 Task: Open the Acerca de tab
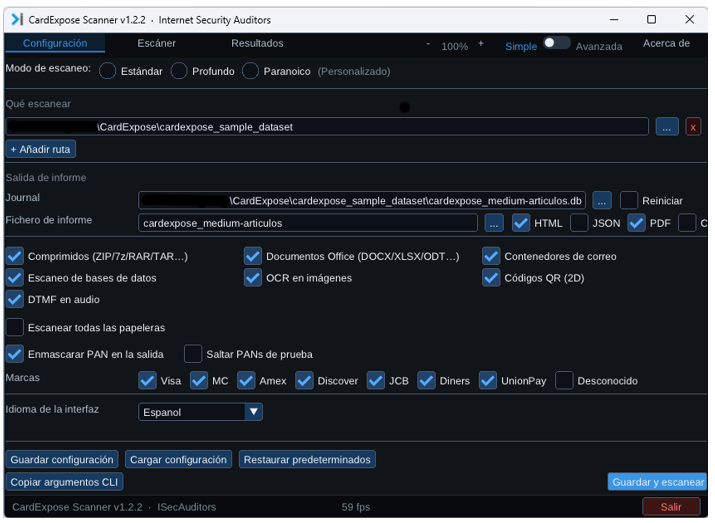click(x=666, y=43)
